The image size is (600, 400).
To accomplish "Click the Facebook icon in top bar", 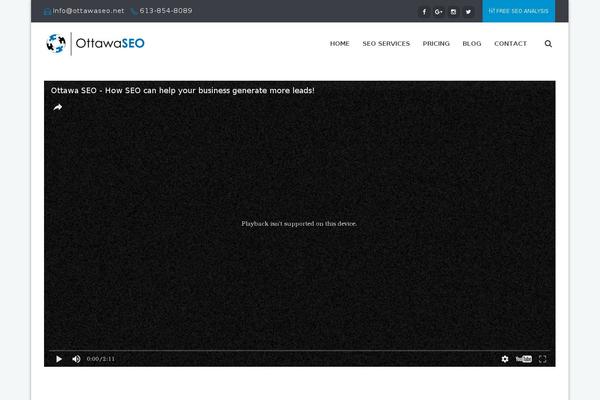I will [424, 12].
